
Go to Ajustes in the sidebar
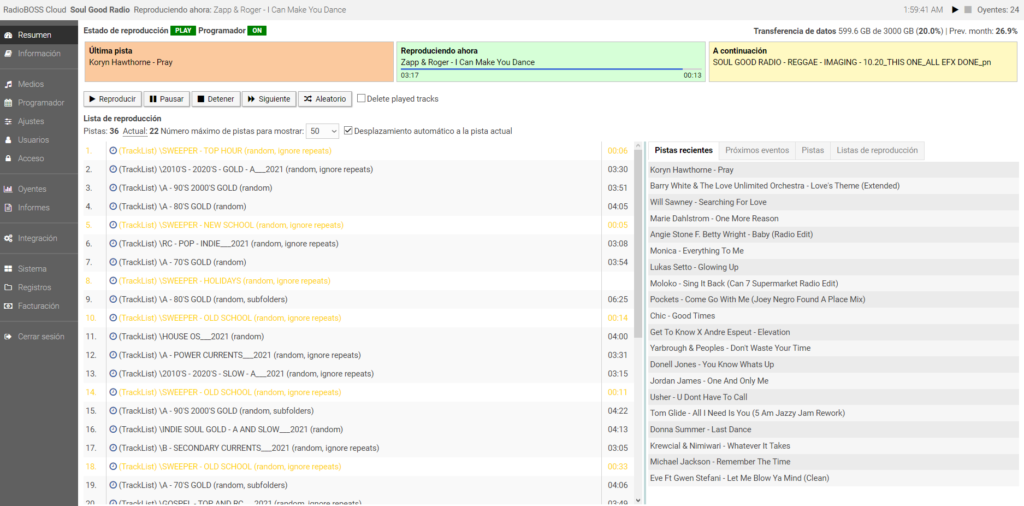[x=30, y=121]
